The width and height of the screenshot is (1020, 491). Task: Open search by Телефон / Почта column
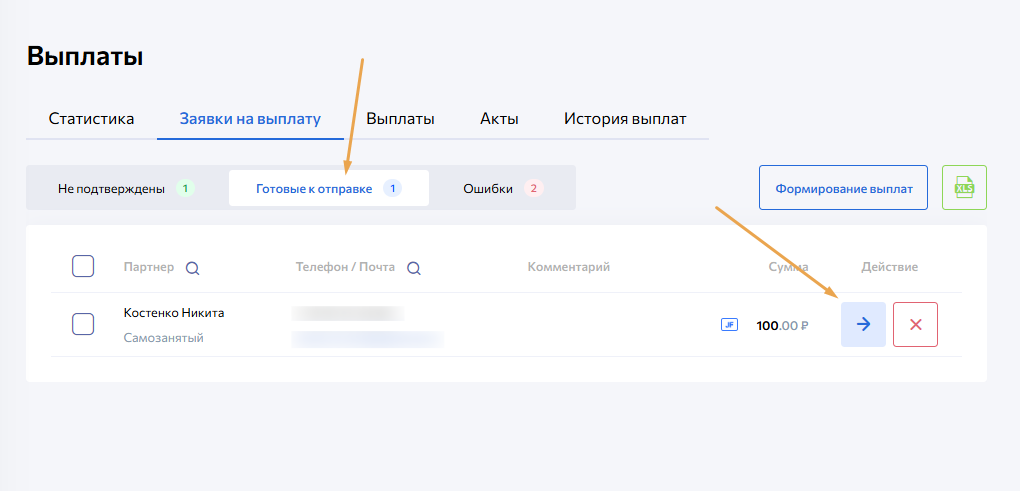pyautogui.click(x=413, y=268)
